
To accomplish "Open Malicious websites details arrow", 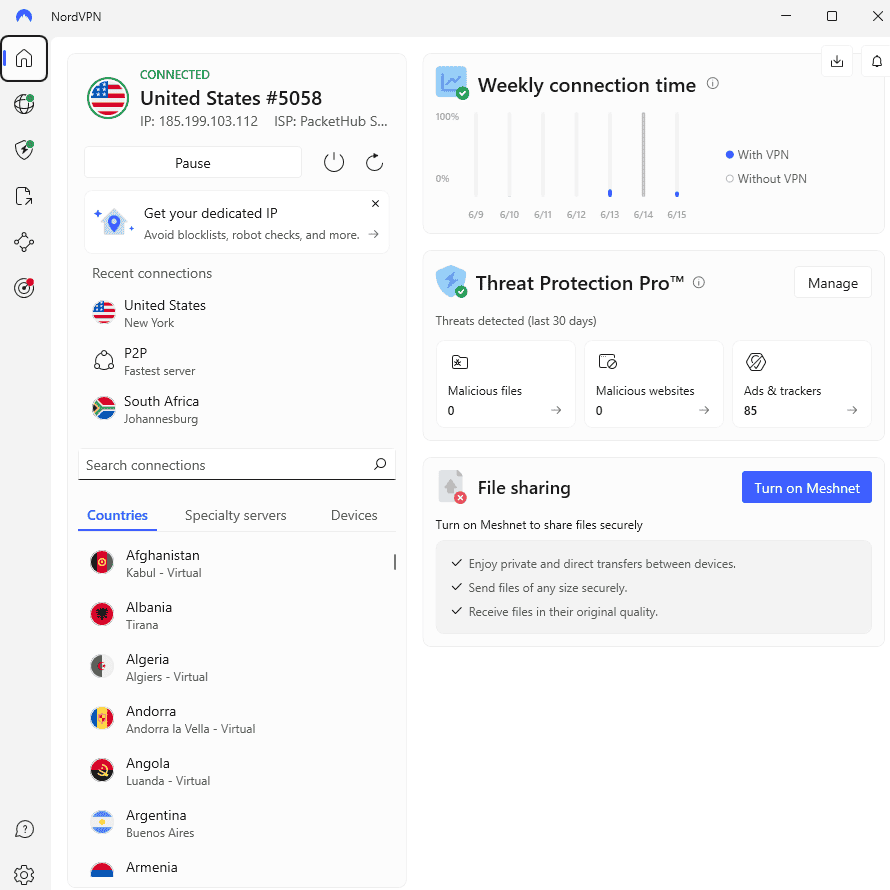I will 704,410.
